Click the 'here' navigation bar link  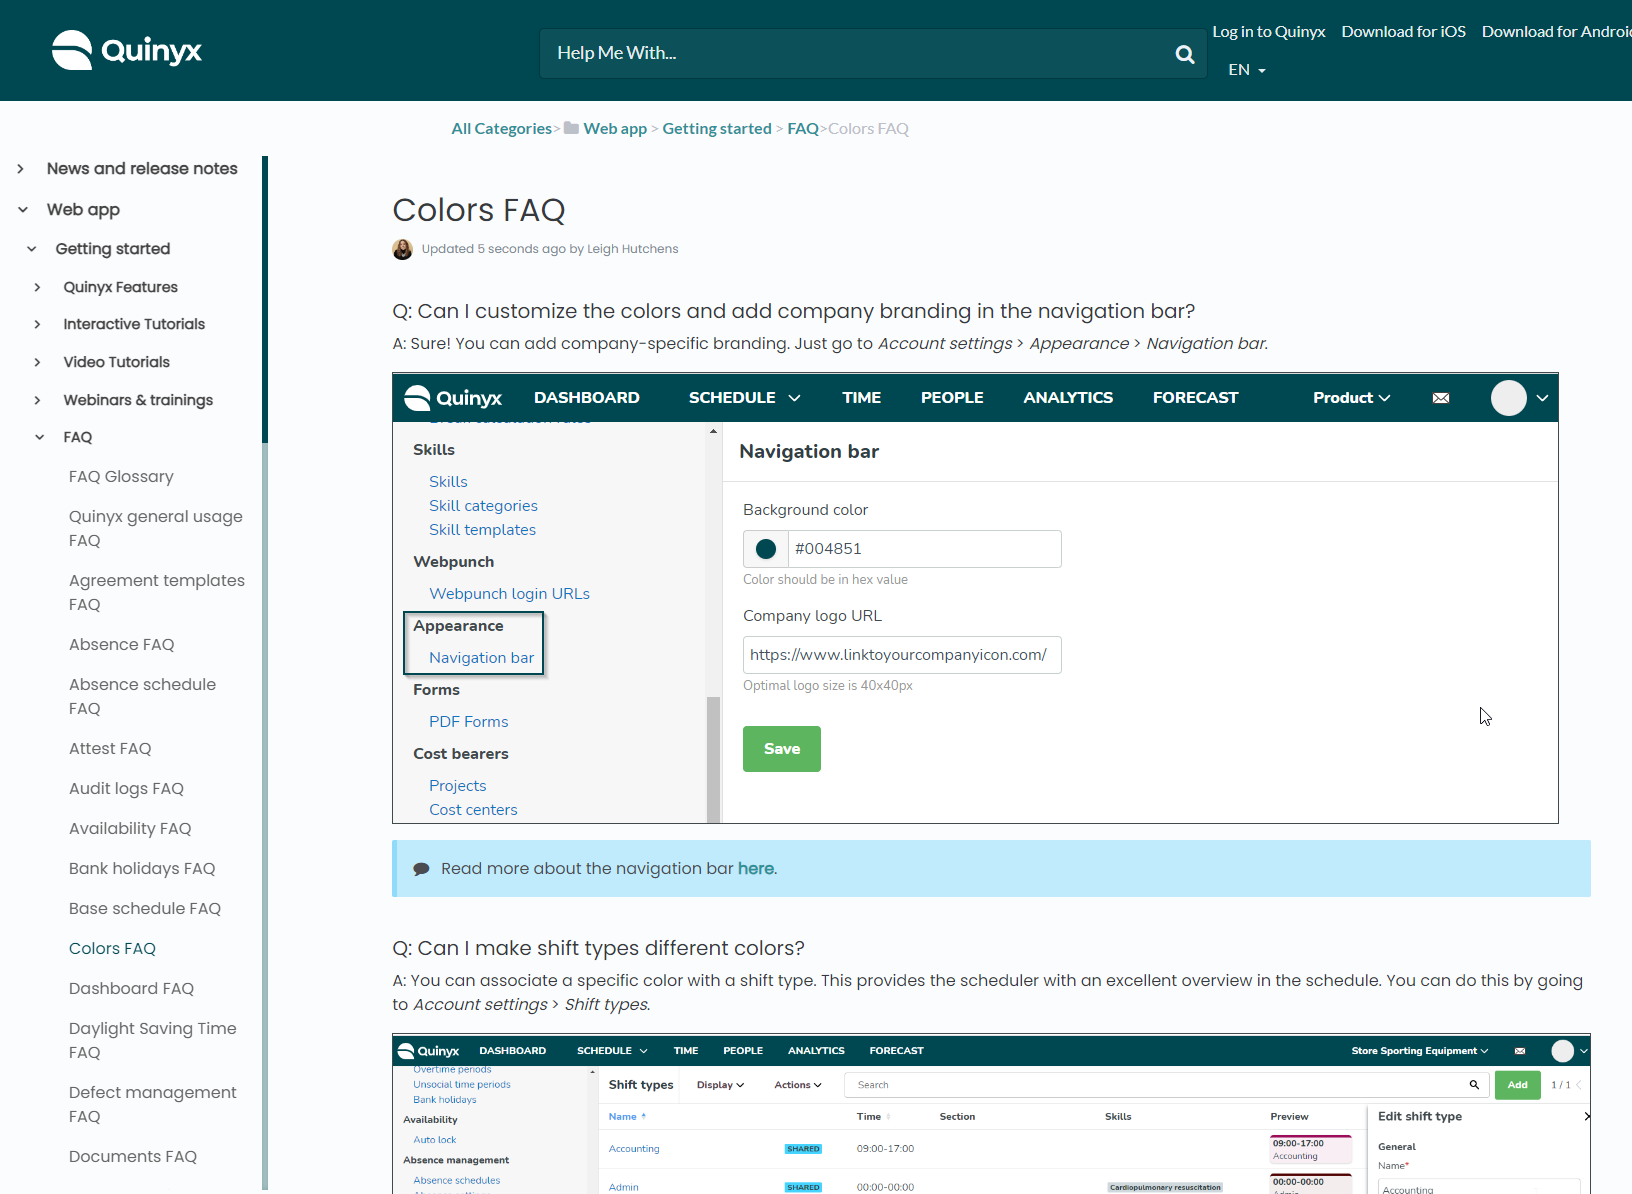coord(755,868)
